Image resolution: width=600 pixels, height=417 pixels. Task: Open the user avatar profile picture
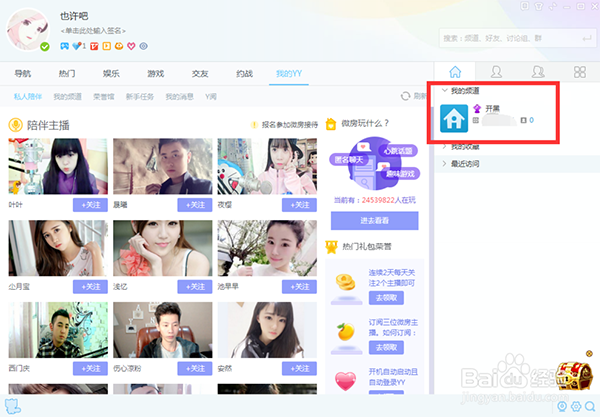[28, 29]
